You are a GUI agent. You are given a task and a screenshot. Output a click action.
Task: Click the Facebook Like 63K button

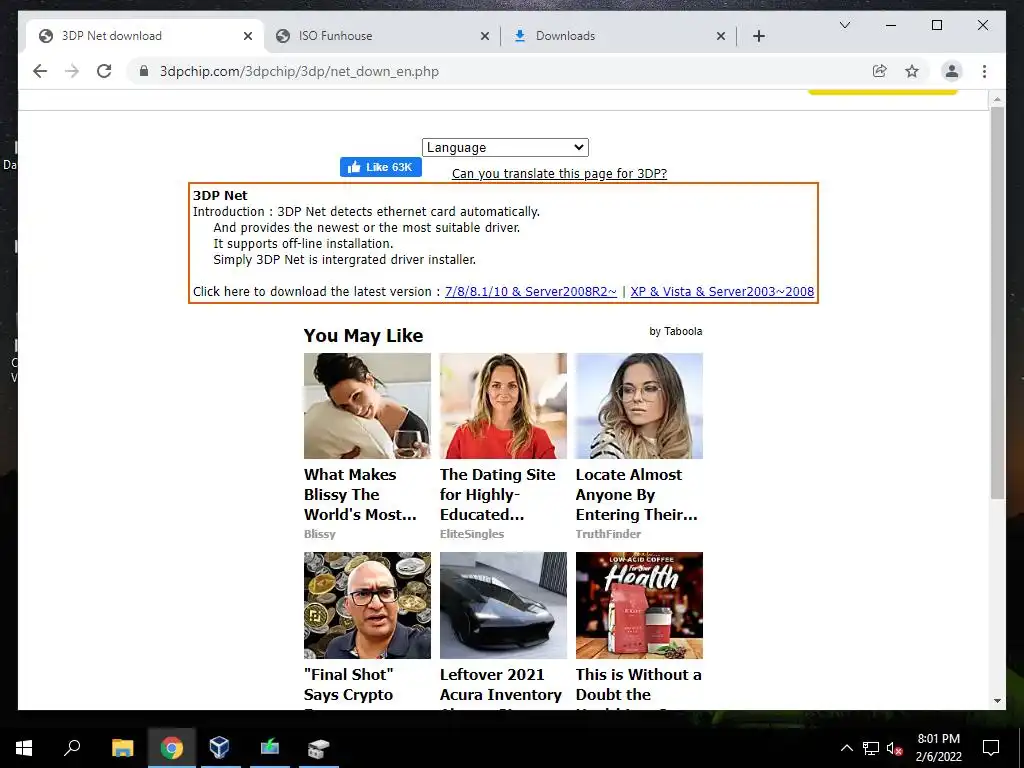(x=380, y=167)
